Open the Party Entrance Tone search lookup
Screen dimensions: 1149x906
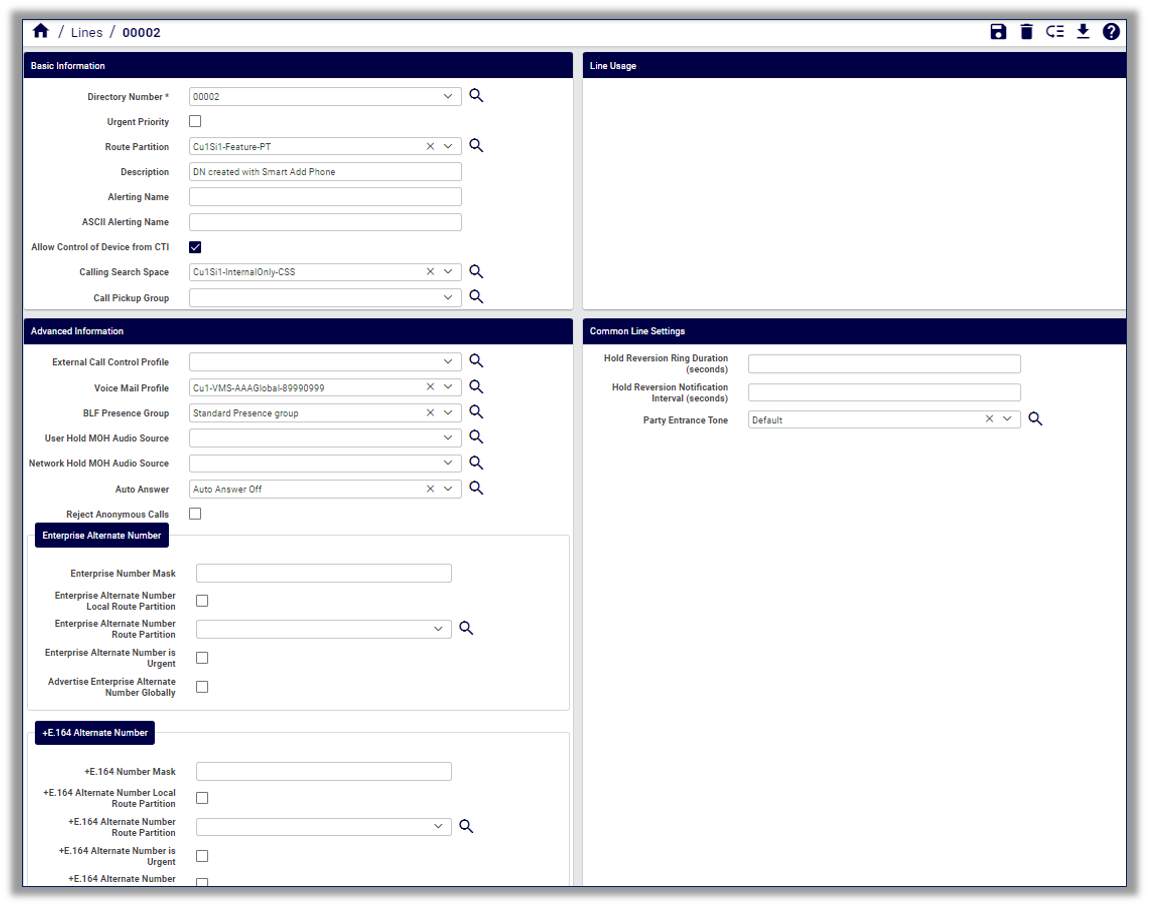[x=1035, y=418]
